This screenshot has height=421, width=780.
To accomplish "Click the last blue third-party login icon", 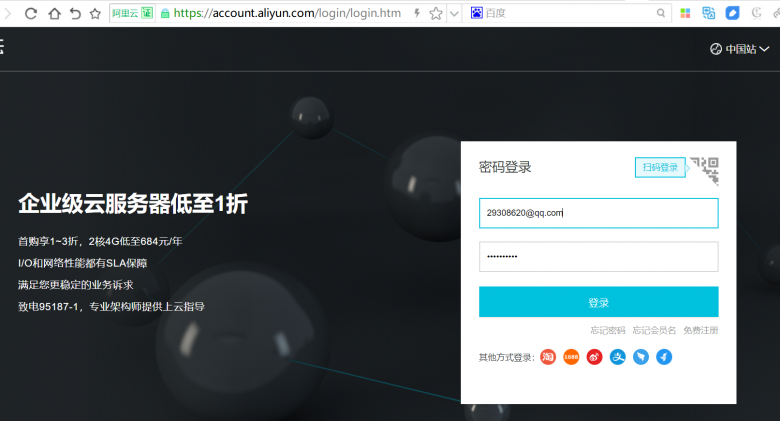I will tap(664, 357).
